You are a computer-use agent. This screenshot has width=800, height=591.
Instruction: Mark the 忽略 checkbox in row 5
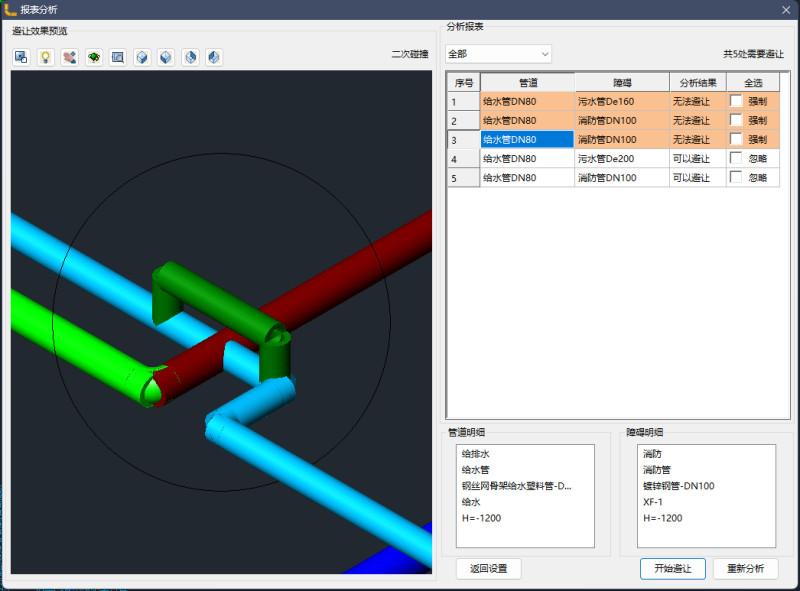(x=736, y=177)
